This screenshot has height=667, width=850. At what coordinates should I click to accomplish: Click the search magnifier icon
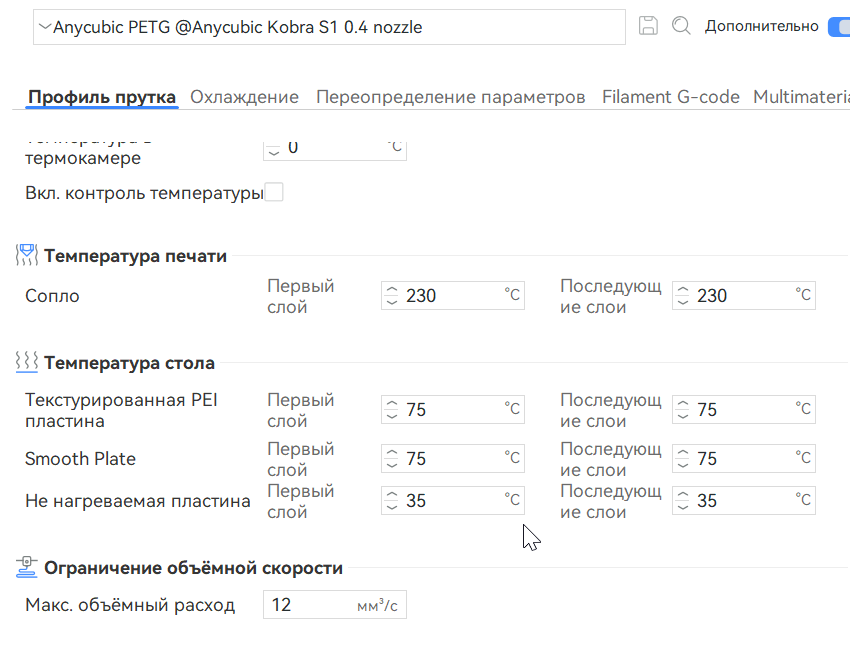coord(681,27)
